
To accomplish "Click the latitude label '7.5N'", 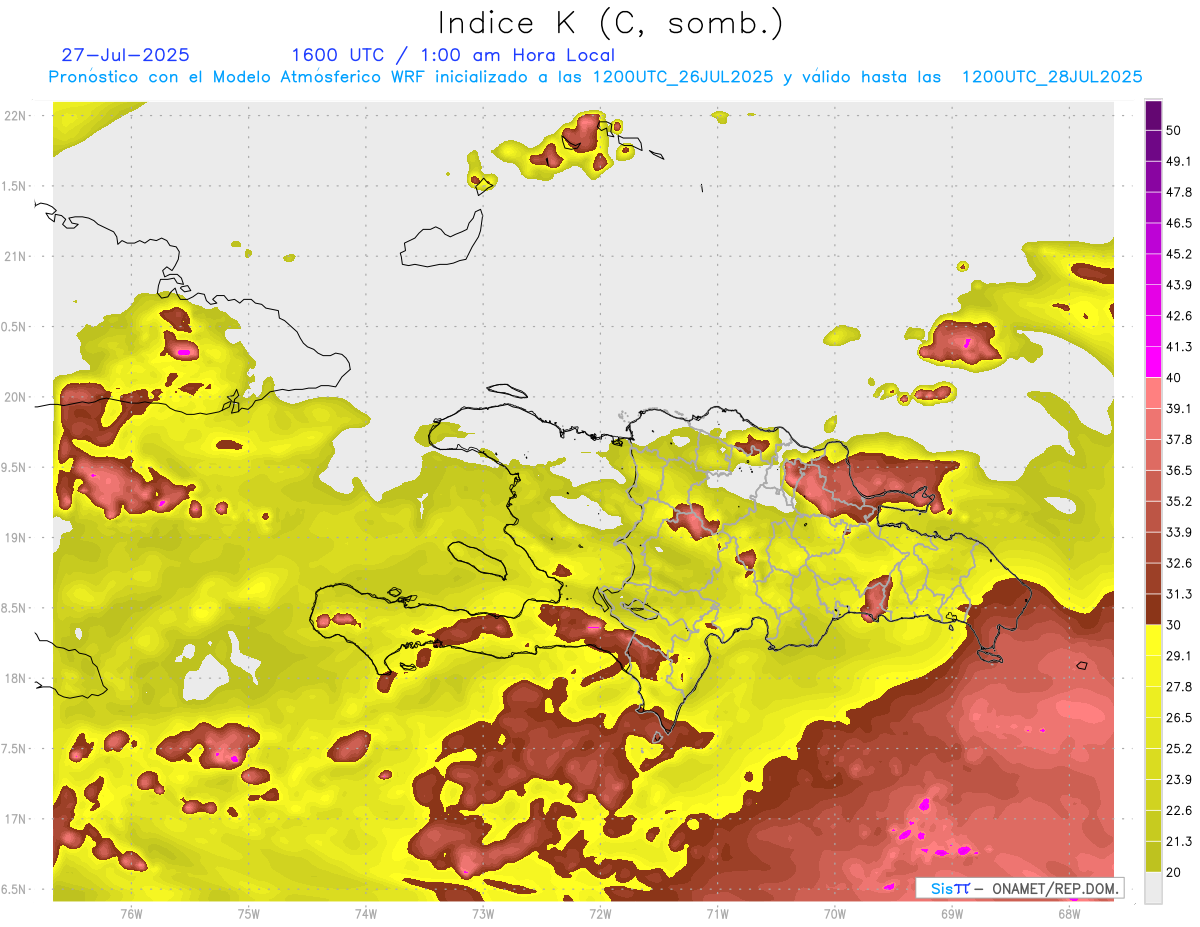I will [15, 749].
